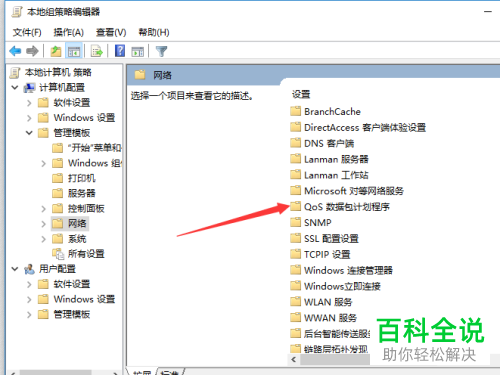Click the Lanman 服务器 folder icon

pyautogui.click(x=295, y=159)
